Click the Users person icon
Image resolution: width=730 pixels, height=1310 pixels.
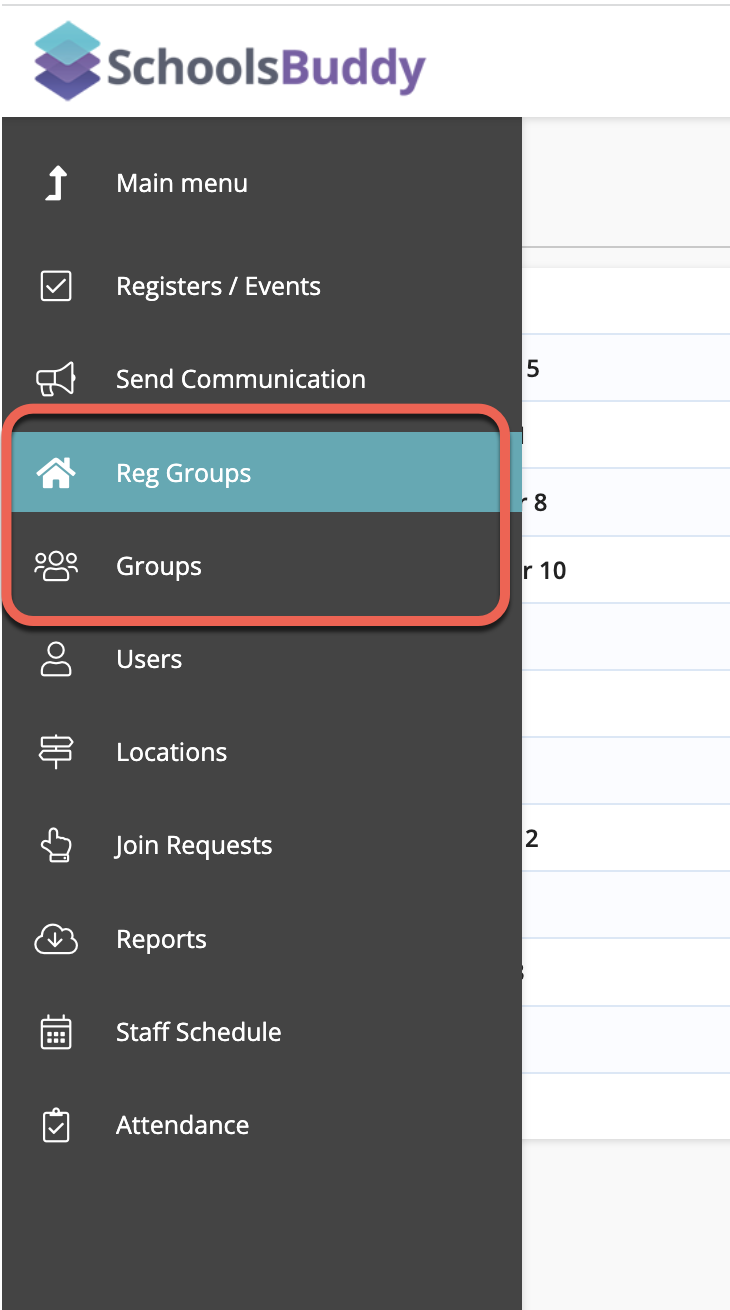pos(56,659)
